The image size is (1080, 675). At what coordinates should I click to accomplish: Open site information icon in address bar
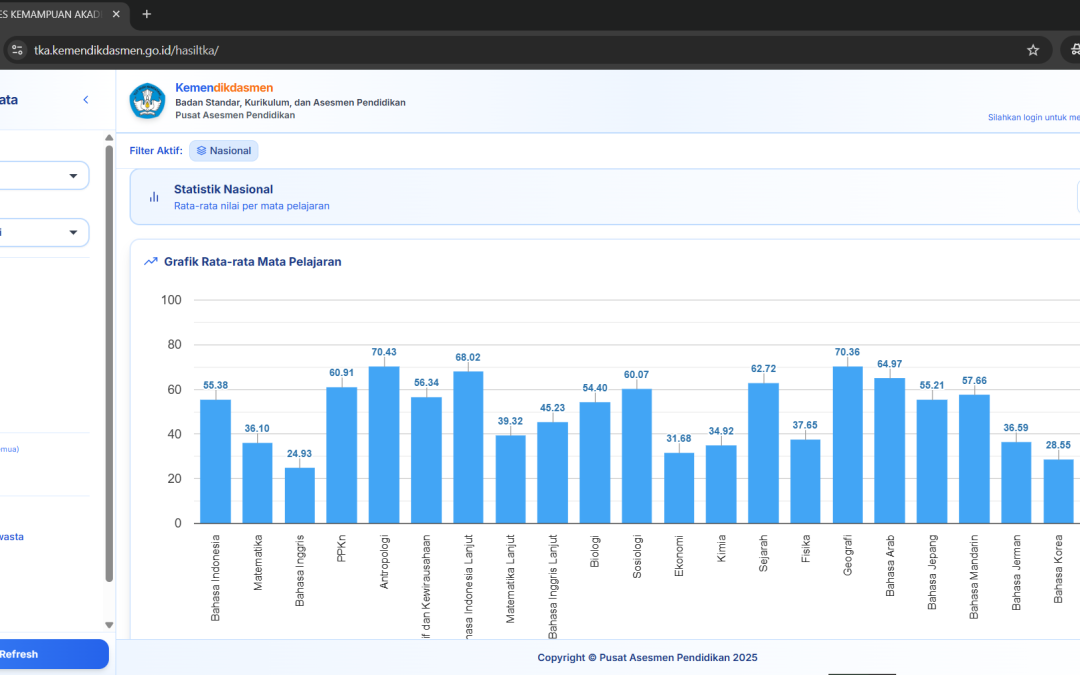[16, 50]
